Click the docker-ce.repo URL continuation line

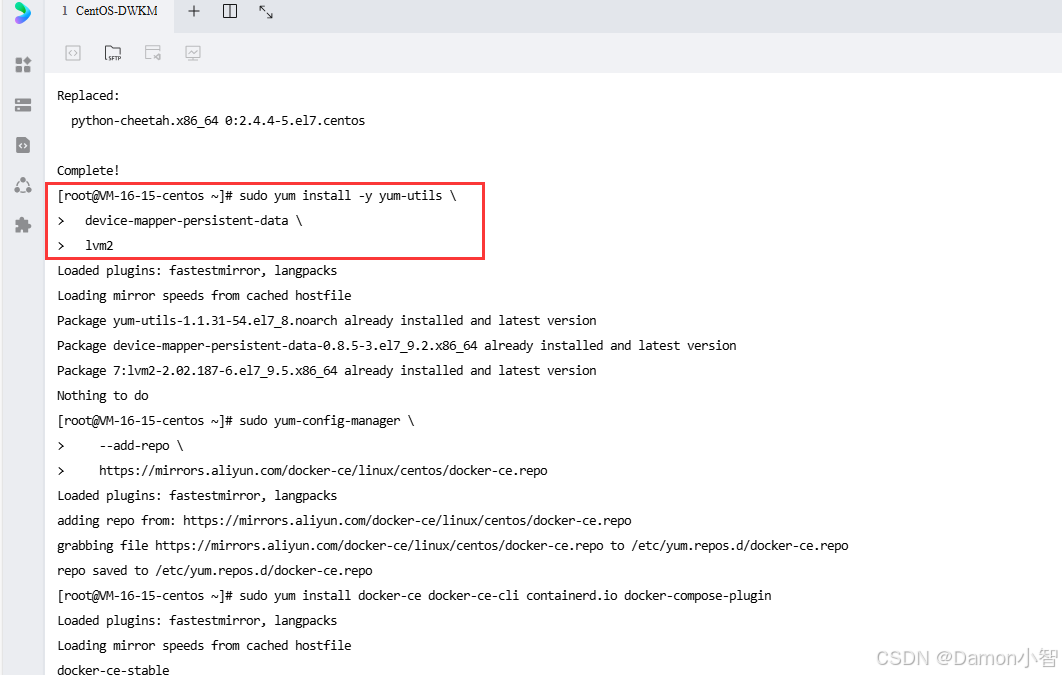pos(303,471)
